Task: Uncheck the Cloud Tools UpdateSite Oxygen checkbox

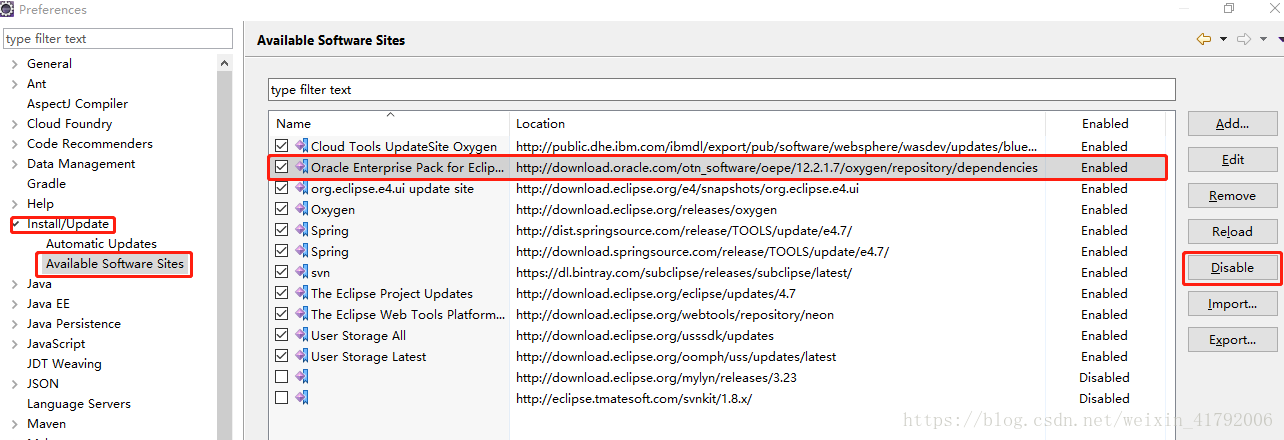Action: coord(281,146)
